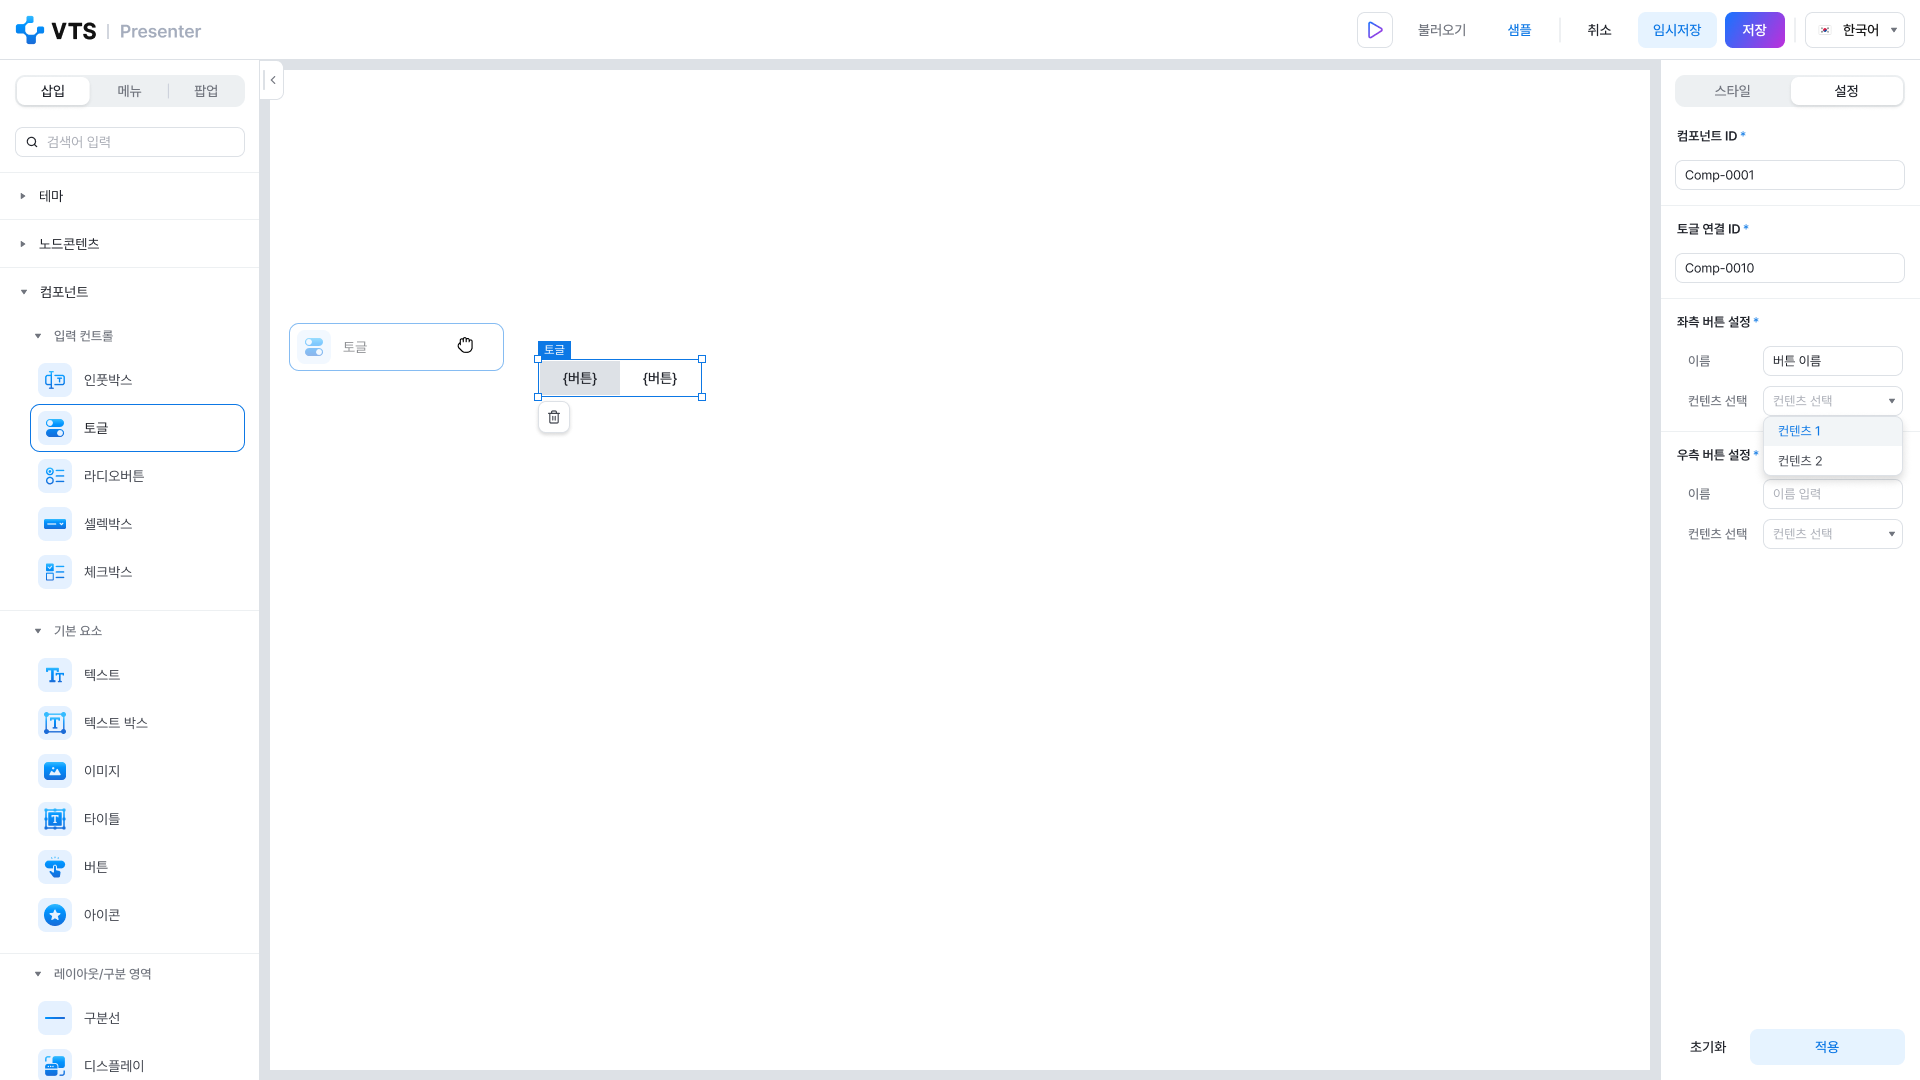1920x1080 pixels.
Task: Click the right {버튼} on canvas toggle
Action: (x=660, y=378)
